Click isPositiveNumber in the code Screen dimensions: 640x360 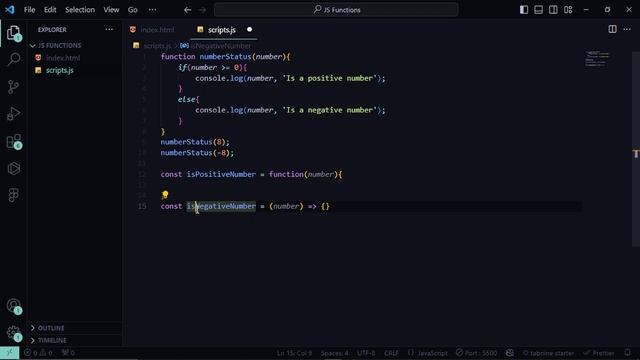coord(221,174)
